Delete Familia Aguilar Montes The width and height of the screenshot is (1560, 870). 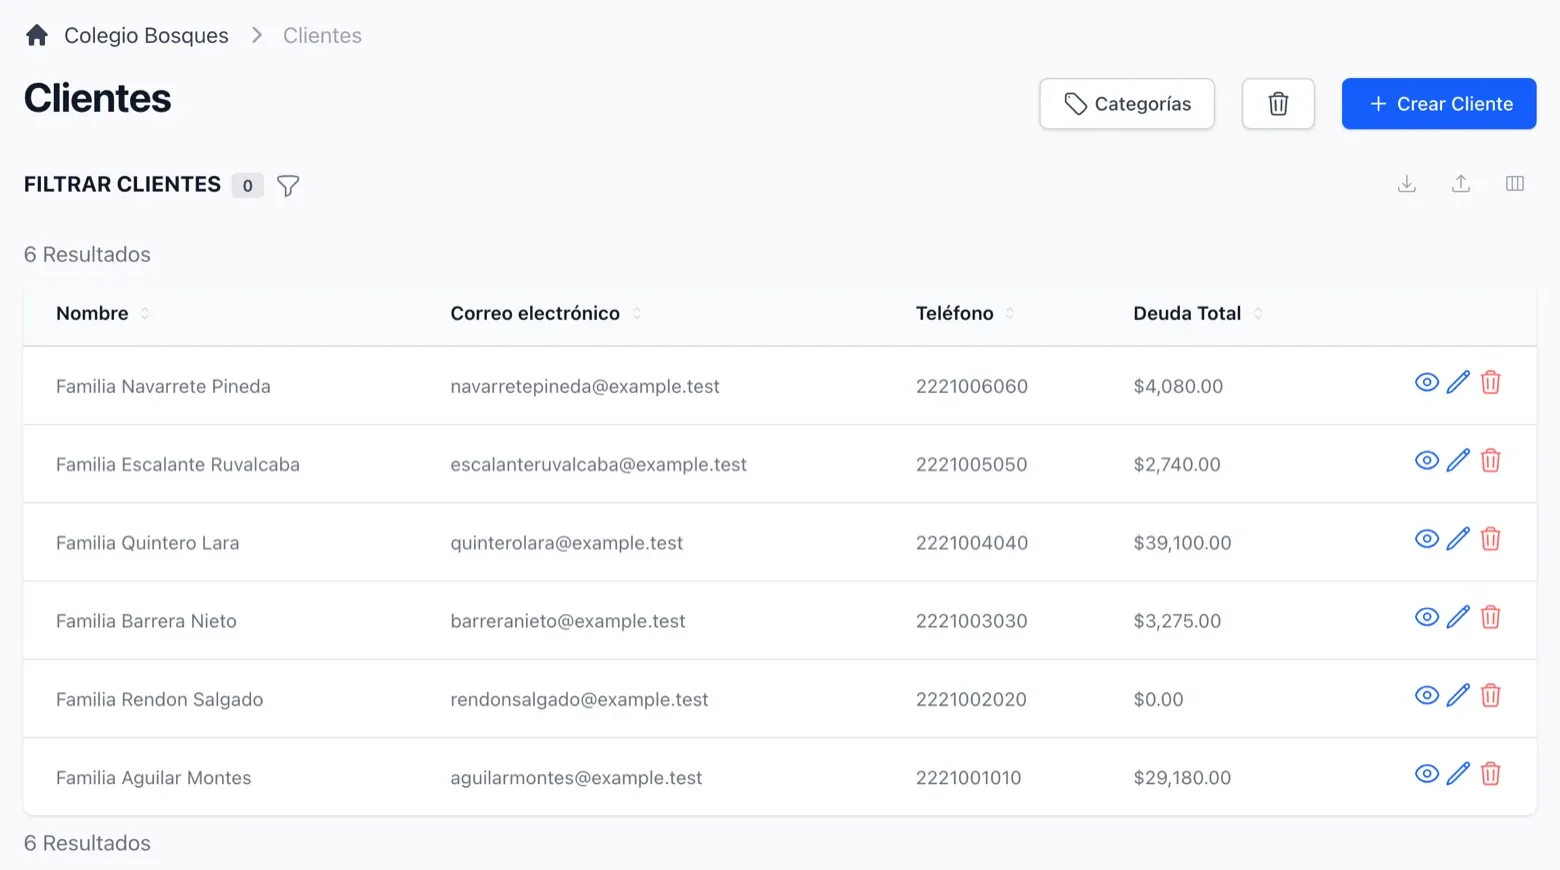click(x=1491, y=774)
